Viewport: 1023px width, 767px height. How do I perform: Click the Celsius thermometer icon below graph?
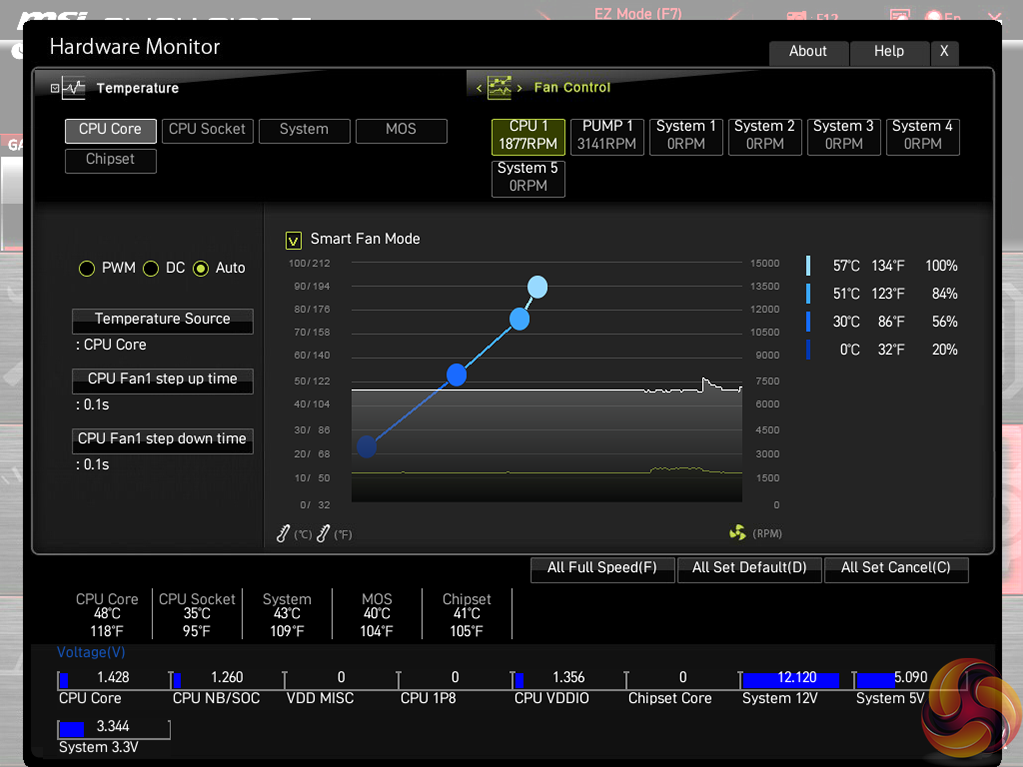coord(284,534)
